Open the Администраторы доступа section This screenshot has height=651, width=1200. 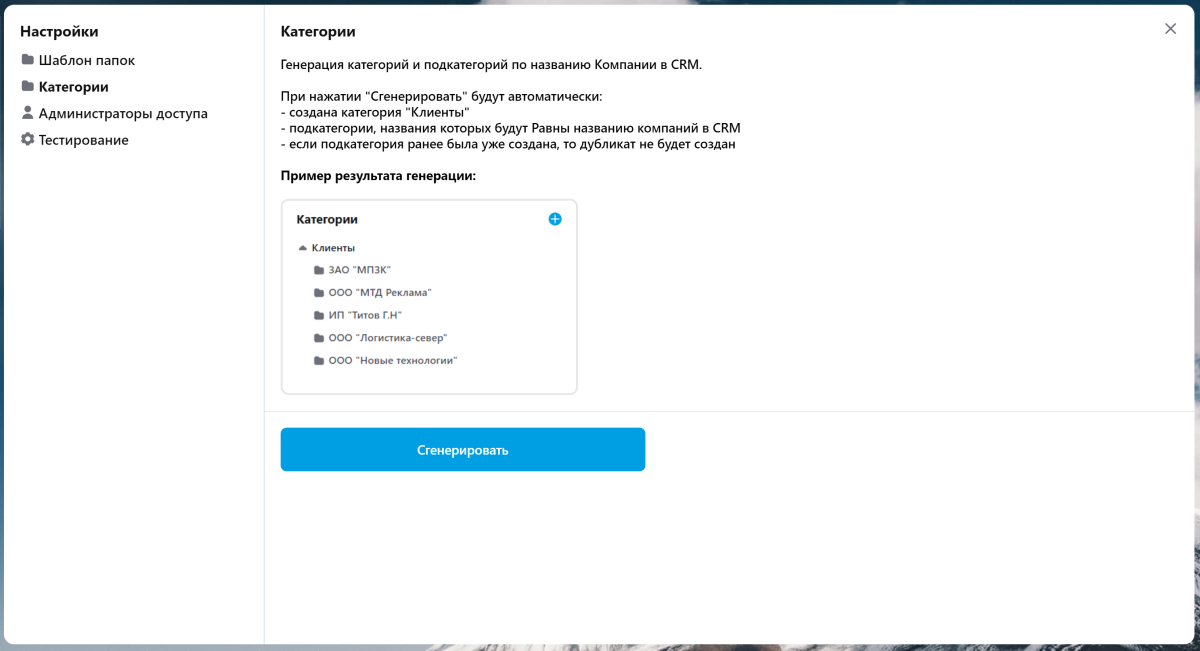coord(114,113)
